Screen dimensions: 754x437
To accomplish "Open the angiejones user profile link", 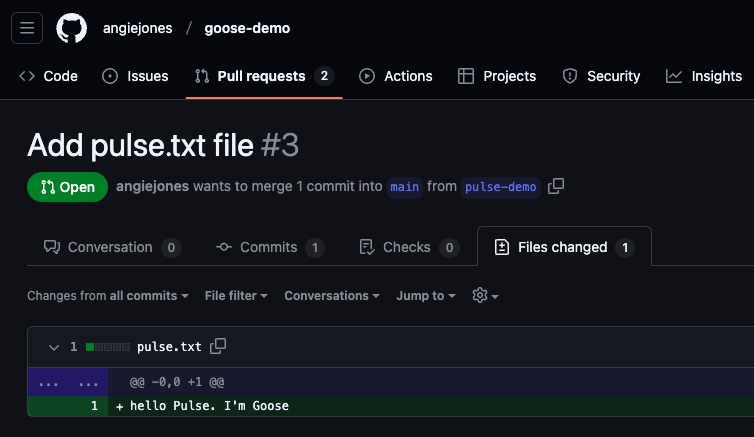I will 138,28.
